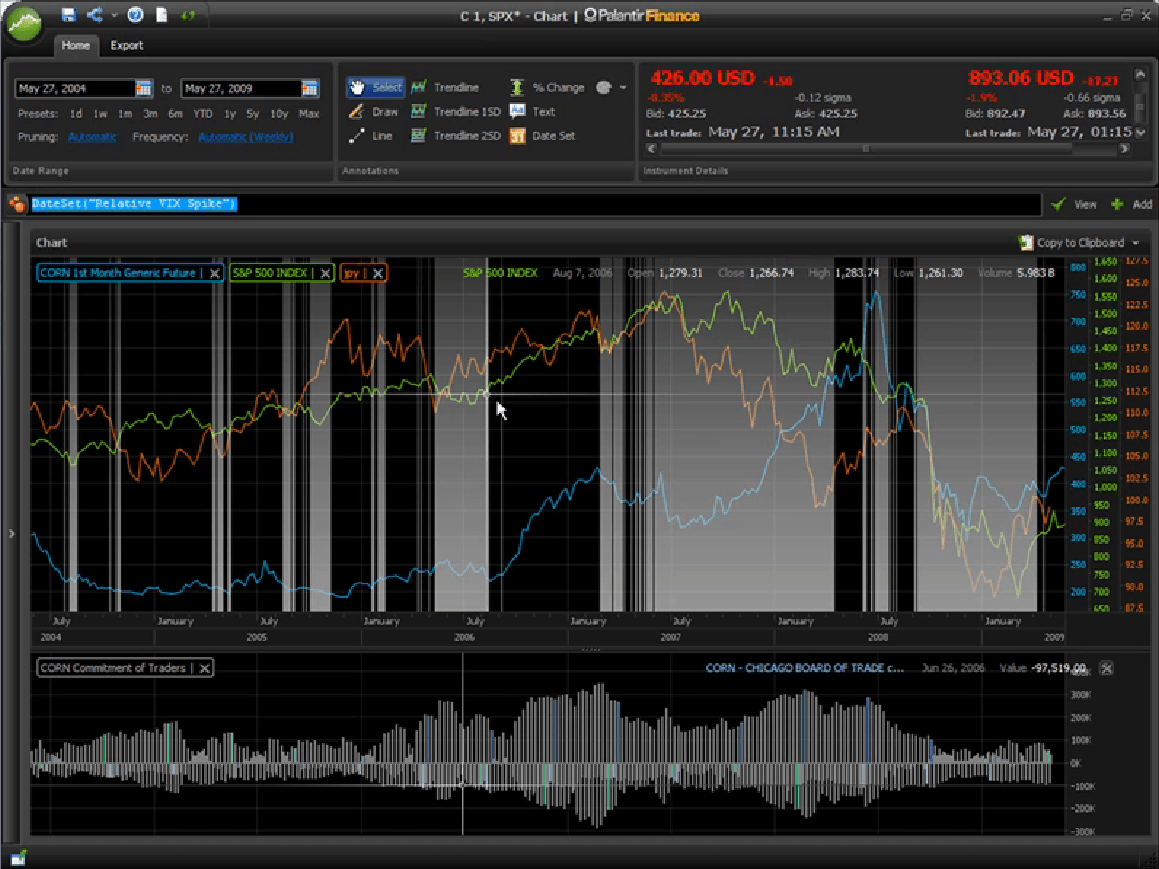Activate the Line annotation tool
Screen dimensions: 1159x869
[371, 136]
